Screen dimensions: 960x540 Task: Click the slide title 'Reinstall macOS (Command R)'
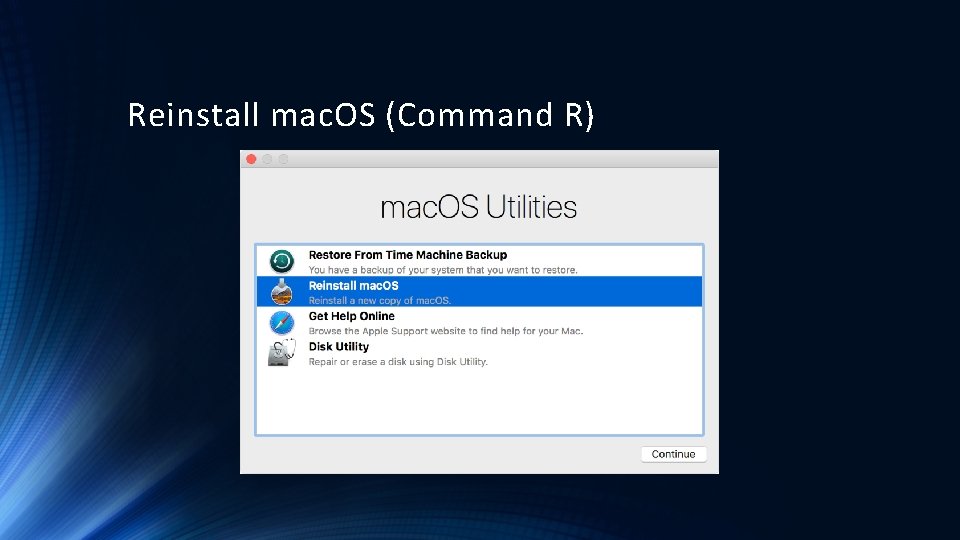[361, 115]
